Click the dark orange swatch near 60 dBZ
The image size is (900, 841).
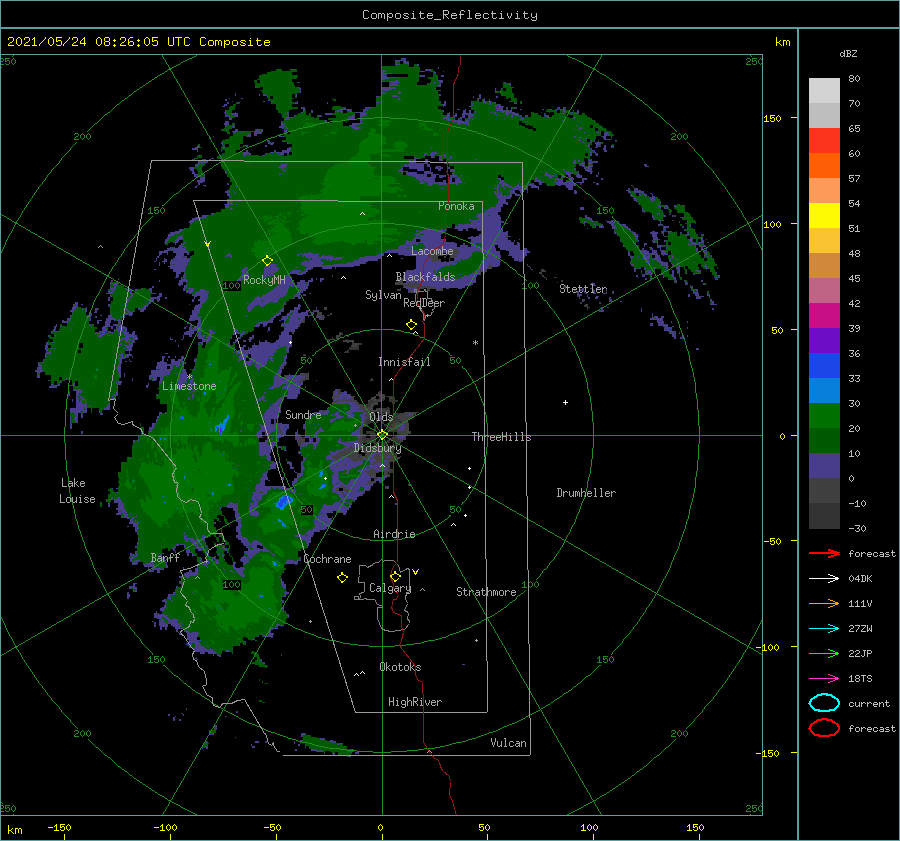[824, 166]
